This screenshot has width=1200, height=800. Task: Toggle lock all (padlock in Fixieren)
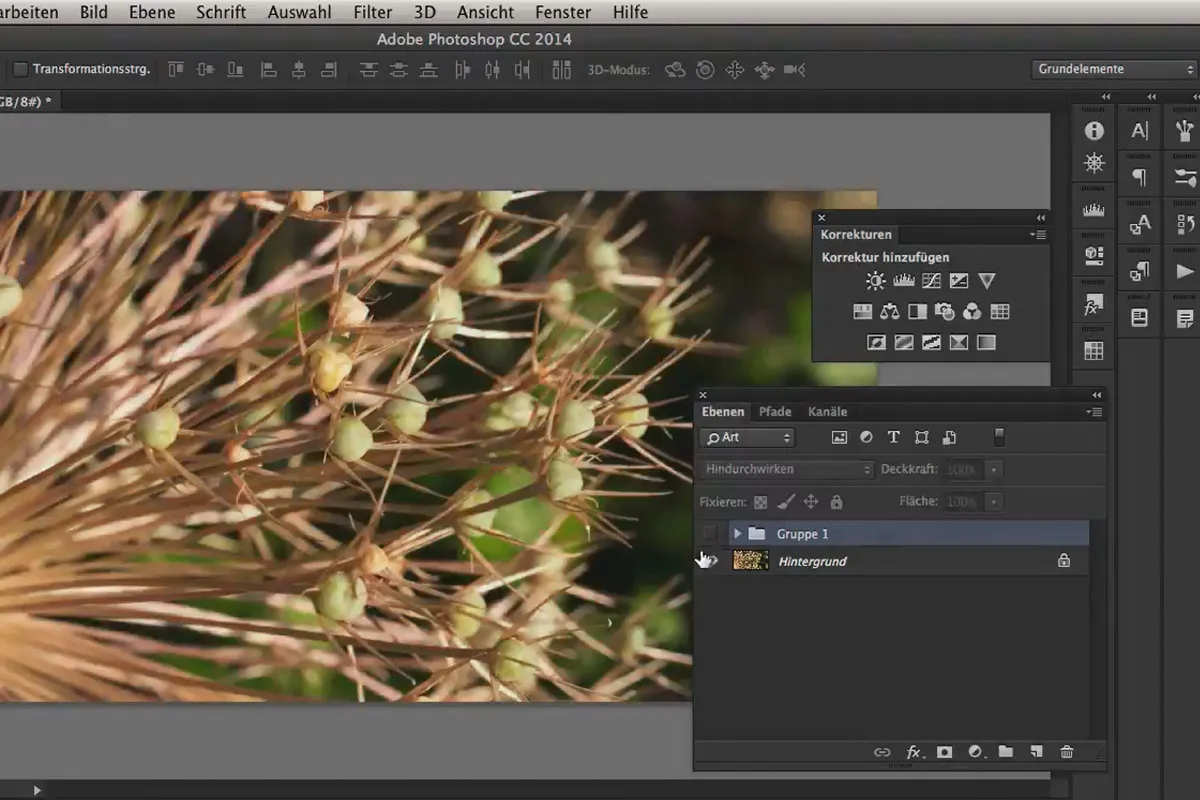point(836,502)
